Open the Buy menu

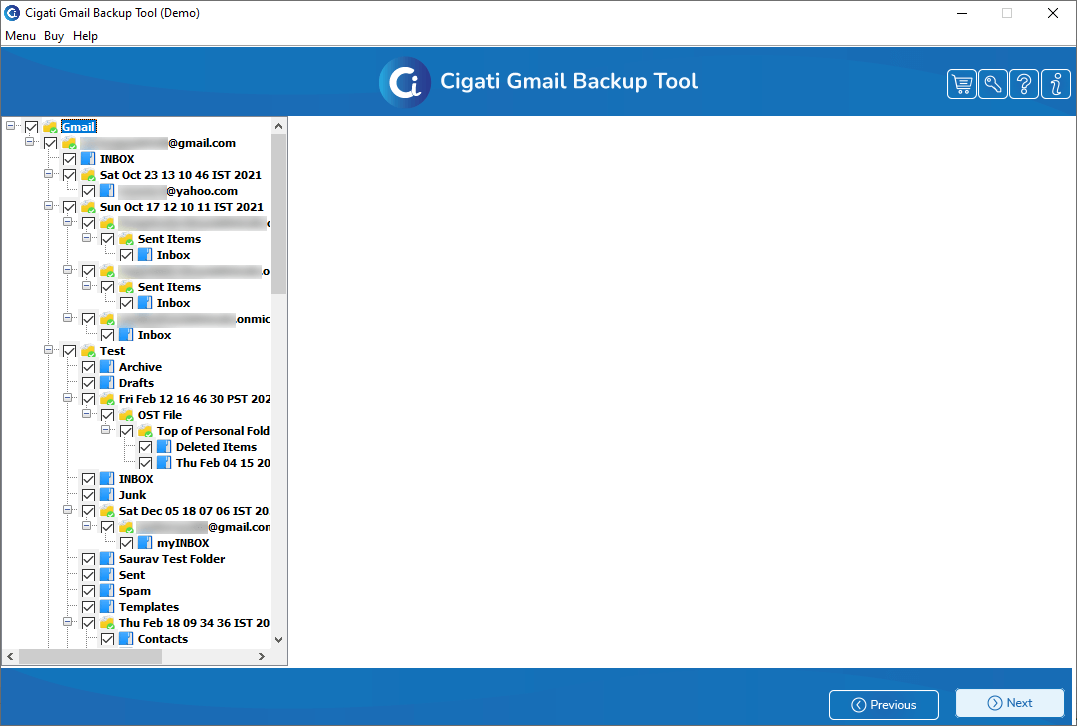point(54,36)
